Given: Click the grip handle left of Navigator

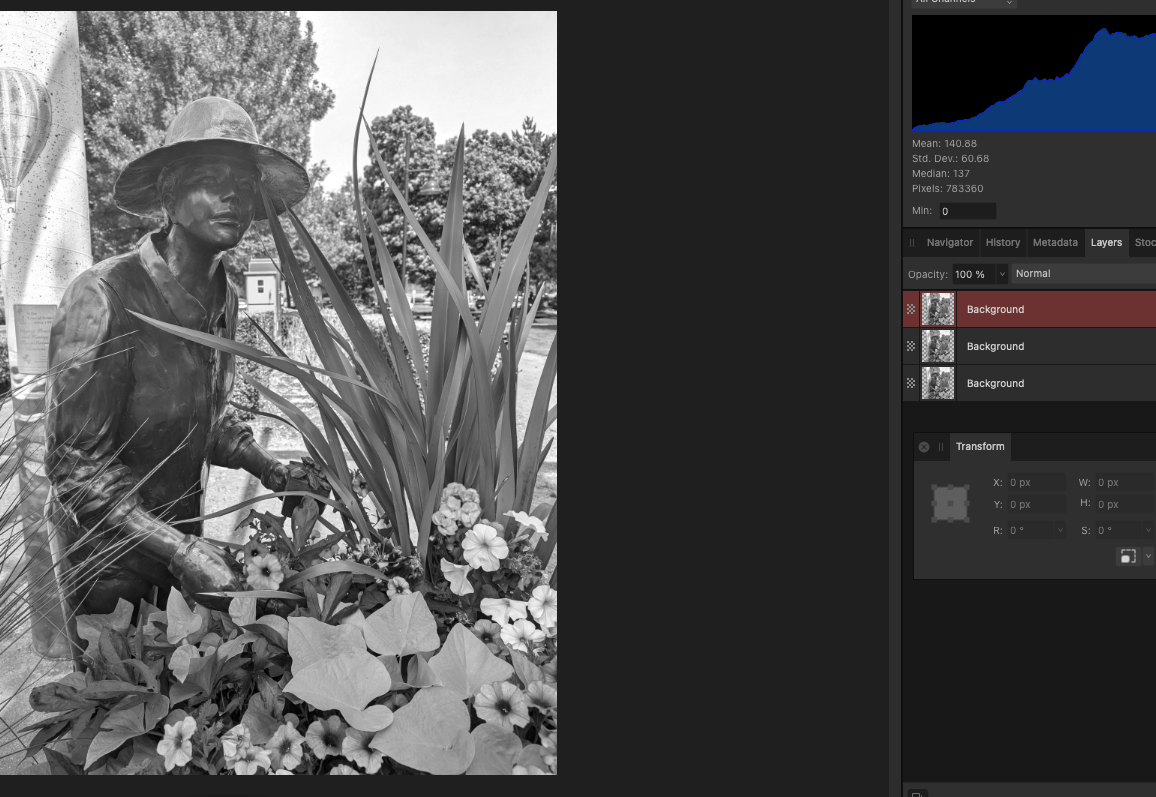Looking at the screenshot, I should coord(912,243).
